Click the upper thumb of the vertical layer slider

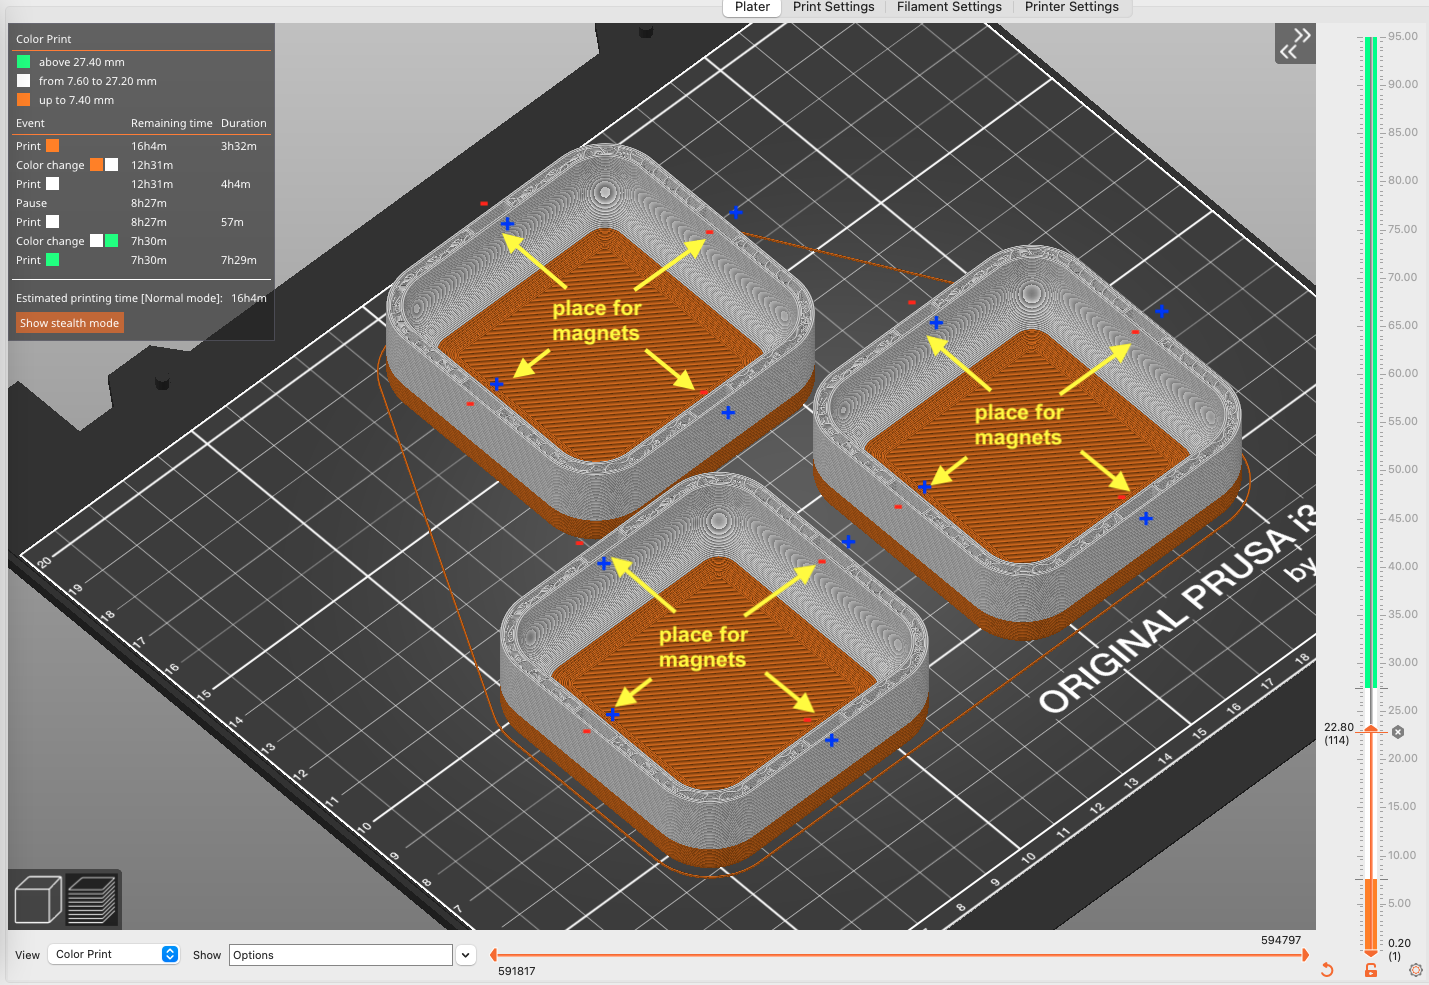[x=1371, y=730]
